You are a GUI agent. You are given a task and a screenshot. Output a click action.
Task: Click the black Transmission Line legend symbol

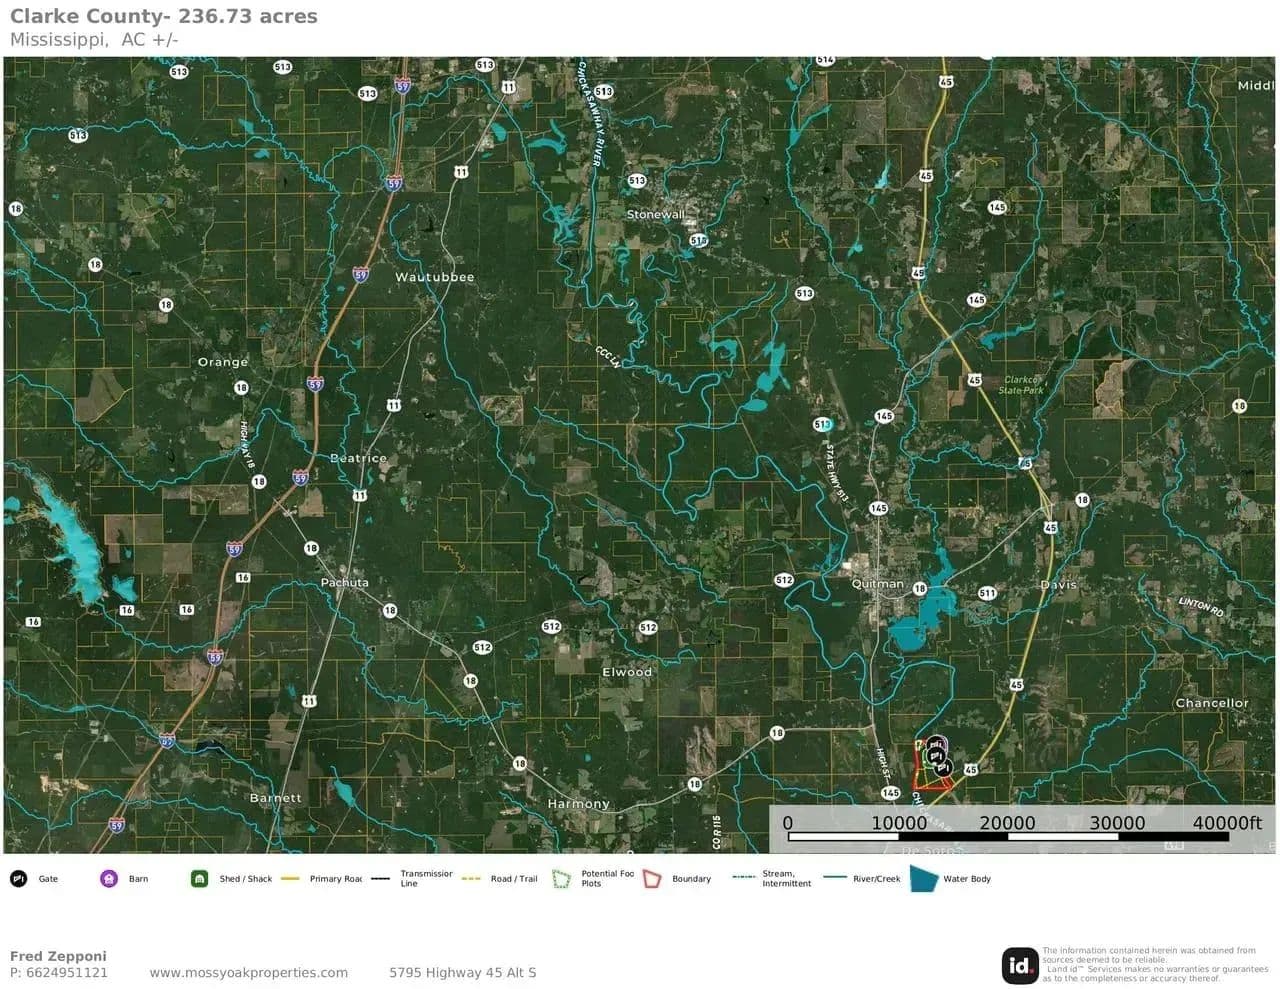[380, 879]
